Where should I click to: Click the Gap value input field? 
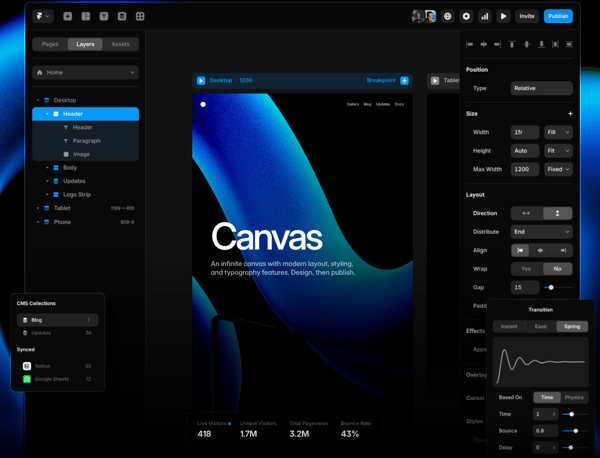525,287
